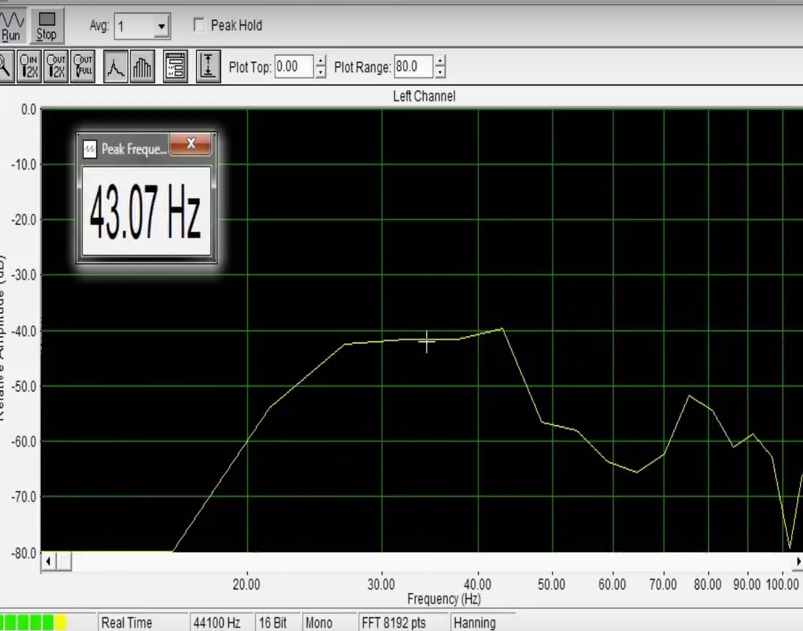Zoom out to full view
This screenshot has height=631, width=803.
[x=82, y=66]
